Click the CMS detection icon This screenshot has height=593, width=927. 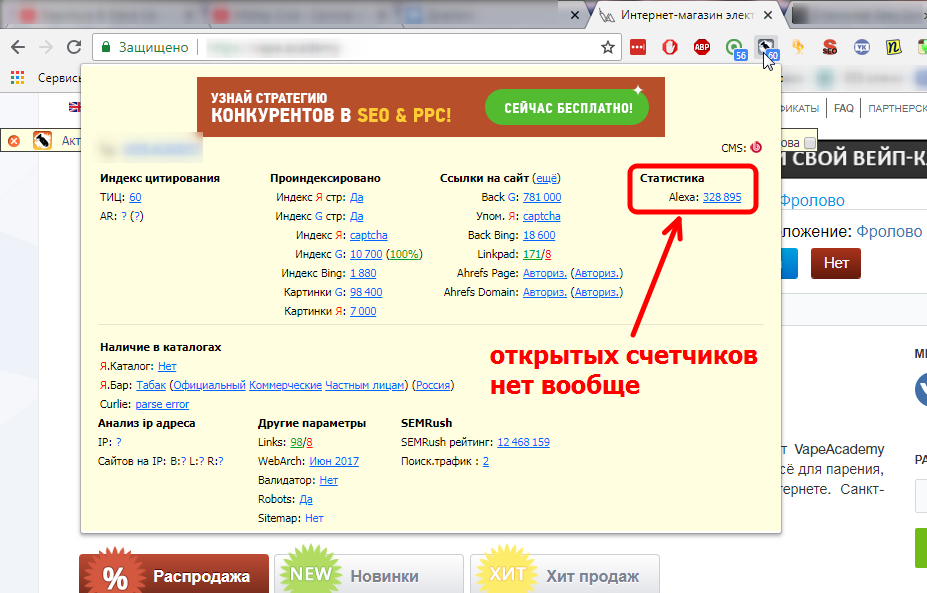(x=756, y=147)
